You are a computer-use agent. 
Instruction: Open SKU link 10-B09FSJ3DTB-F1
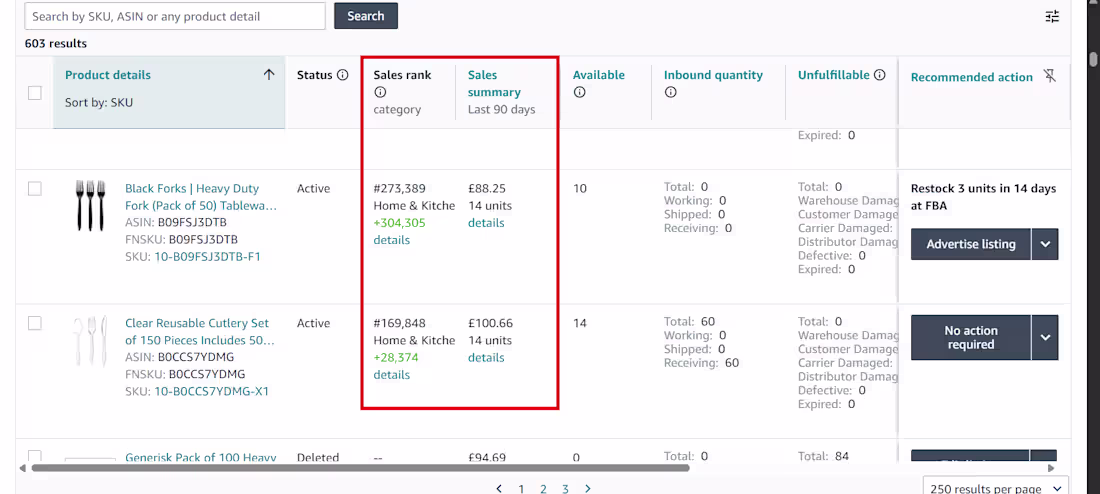(207, 257)
